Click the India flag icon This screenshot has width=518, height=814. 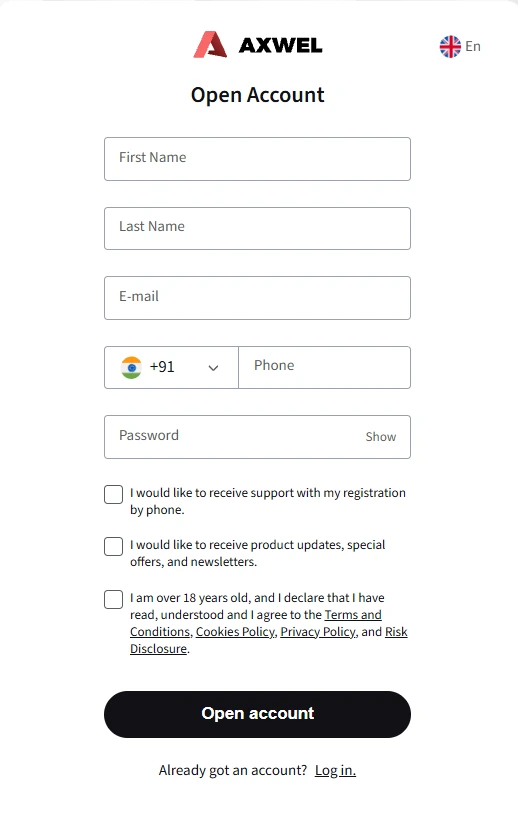tap(131, 368)
